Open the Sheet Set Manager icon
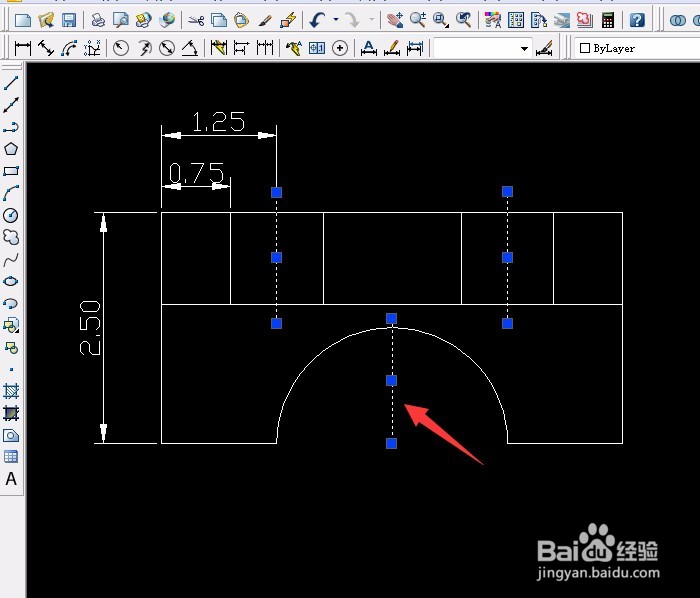The image size is (700, 598). [562, 20]
